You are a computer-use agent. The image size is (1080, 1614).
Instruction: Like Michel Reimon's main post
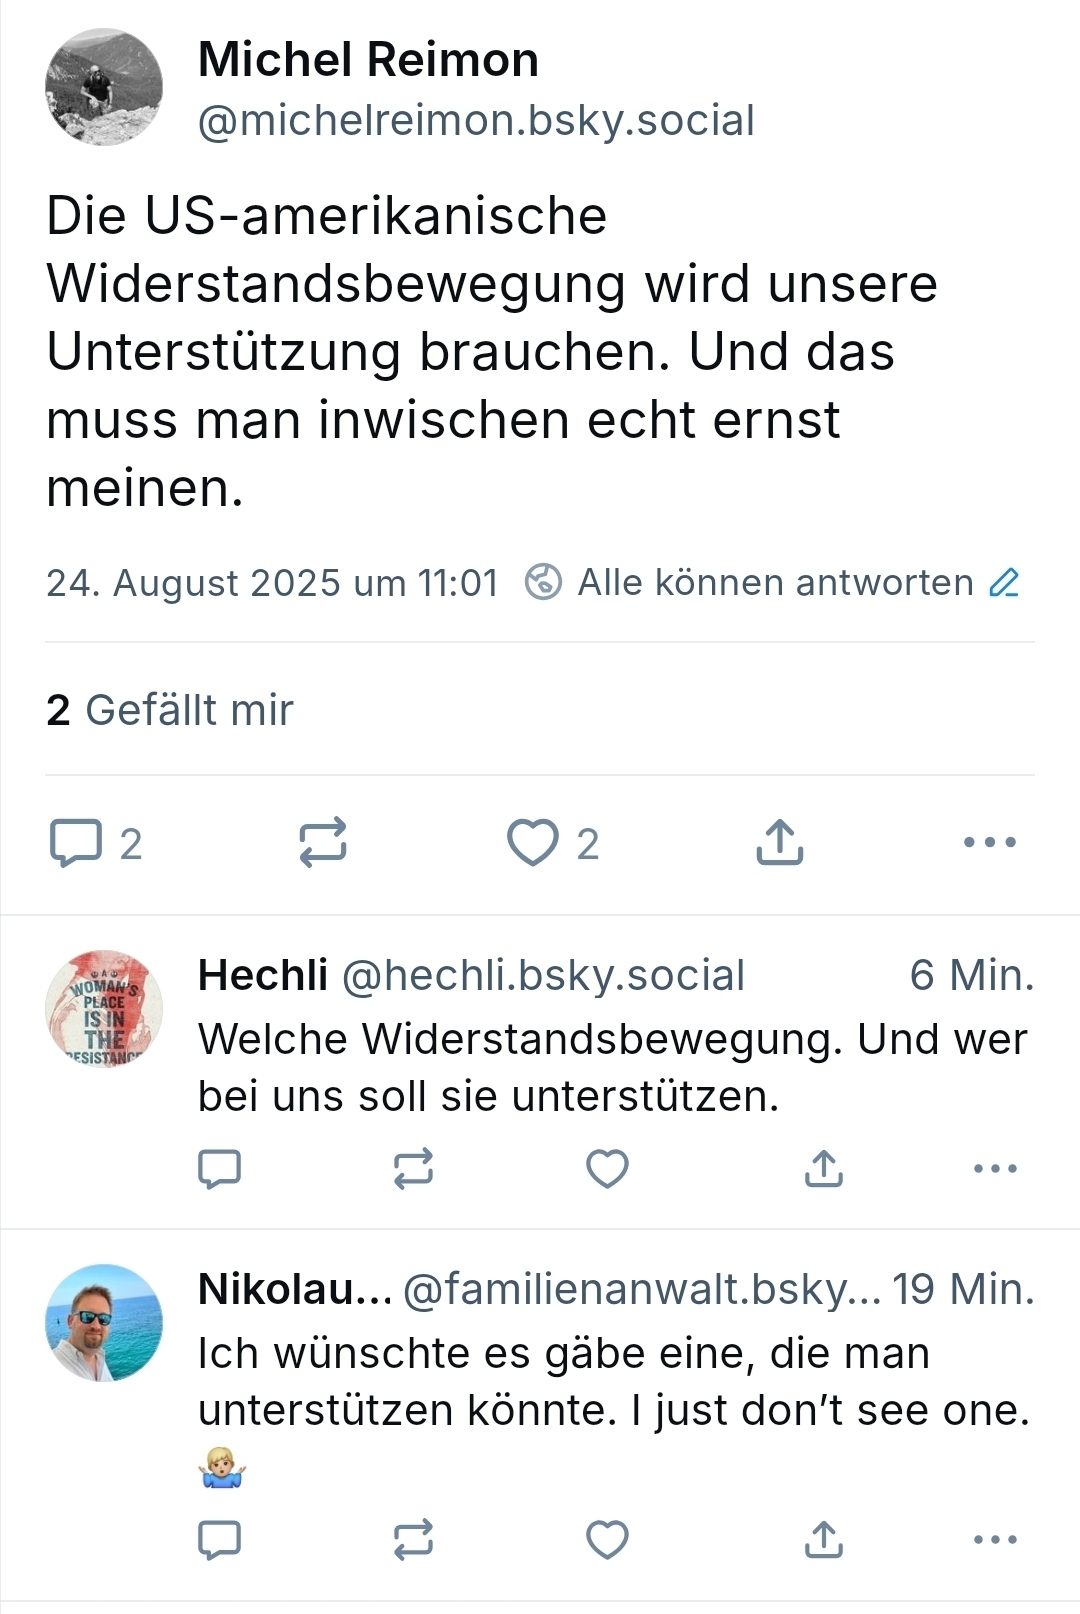[x=533, y=842]
